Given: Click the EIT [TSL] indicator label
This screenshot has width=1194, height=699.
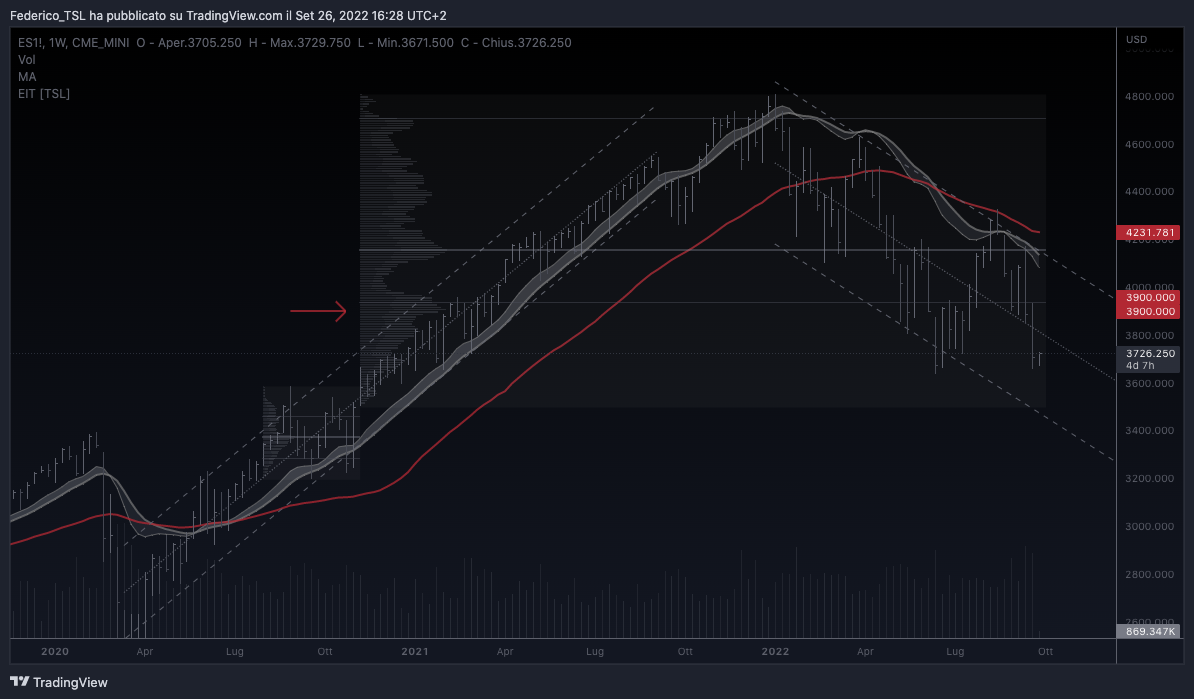Looking at the screenshot, I should tap(44, 94).
